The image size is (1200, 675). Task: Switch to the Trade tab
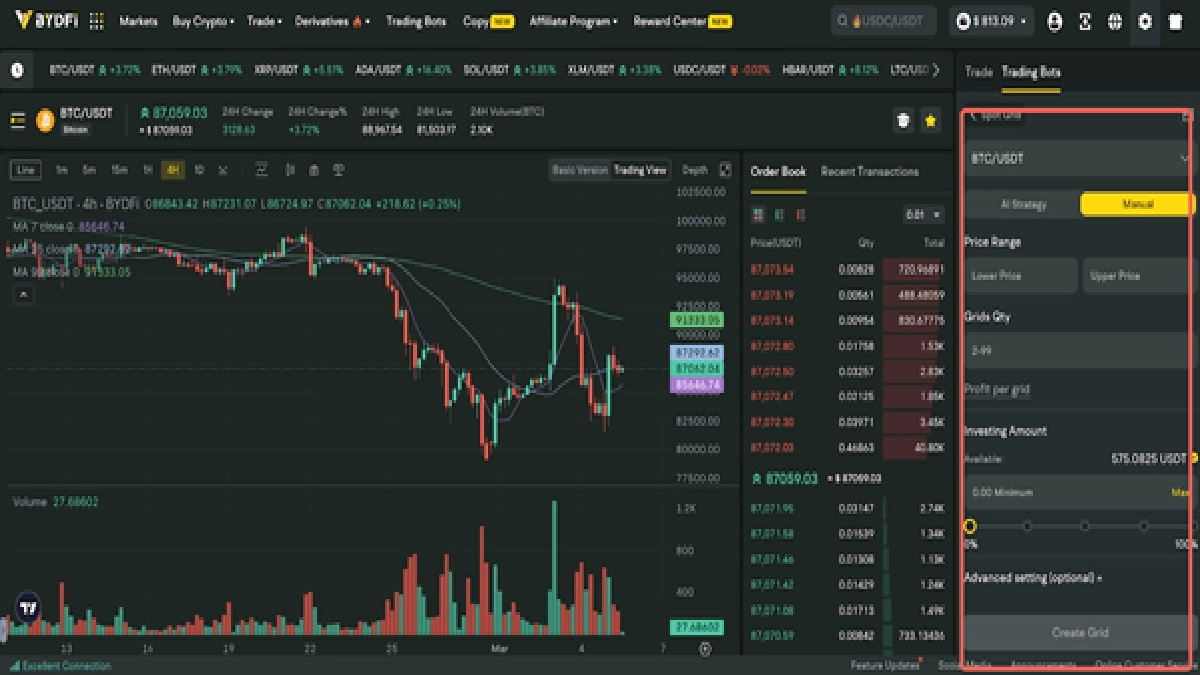pos(978,72)
